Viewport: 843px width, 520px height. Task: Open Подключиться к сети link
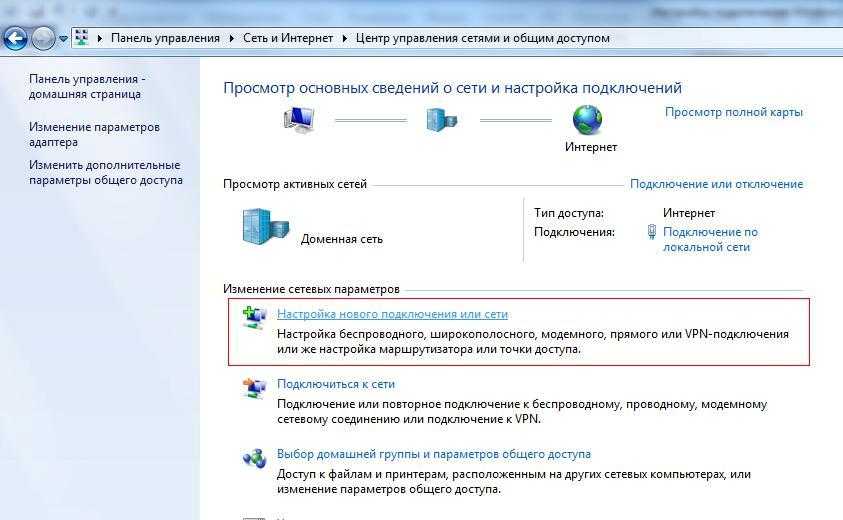click(x=336, y=384)
